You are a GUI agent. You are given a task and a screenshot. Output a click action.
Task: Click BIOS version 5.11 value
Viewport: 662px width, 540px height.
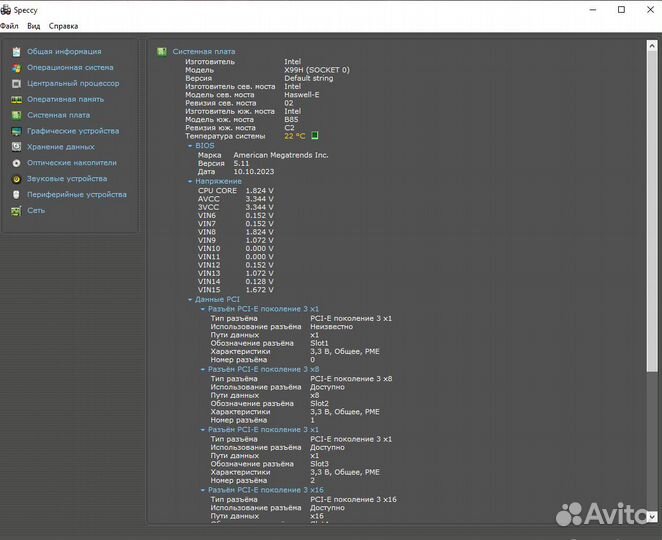click(241, 163)
